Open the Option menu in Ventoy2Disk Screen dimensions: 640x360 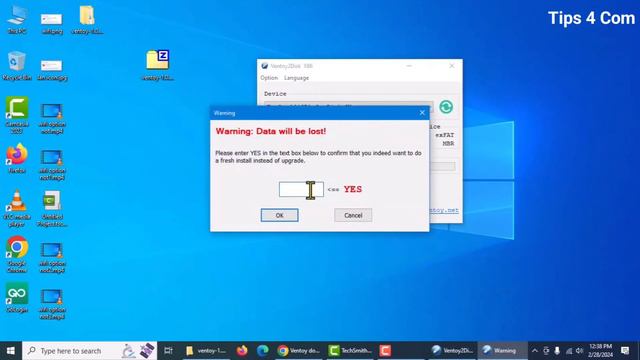tap(269, 78)
